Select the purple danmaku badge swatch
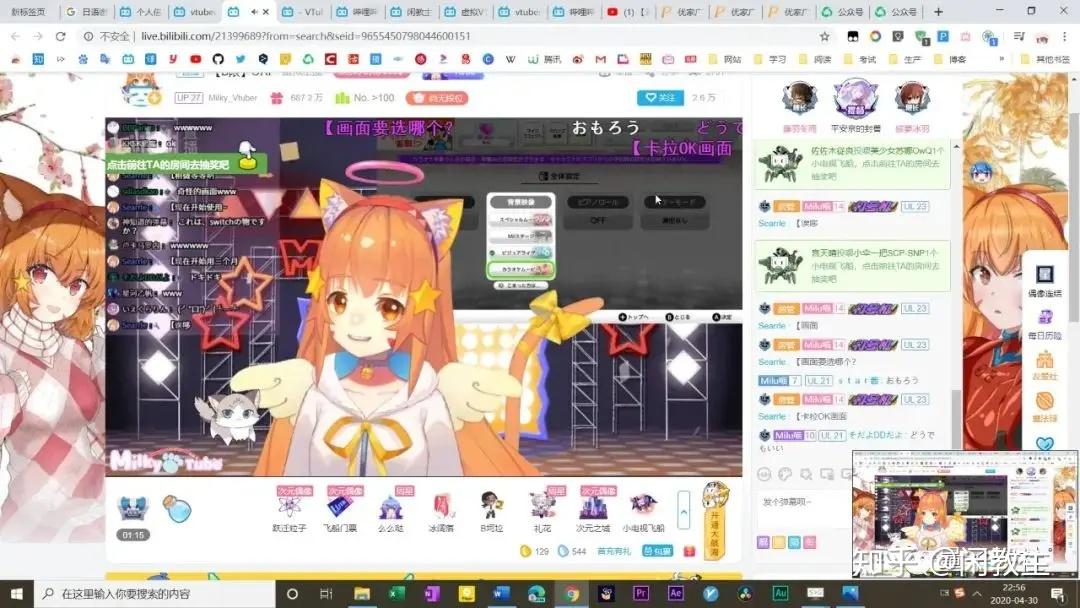Viewport: 1080px width, 608px height. 763,543
